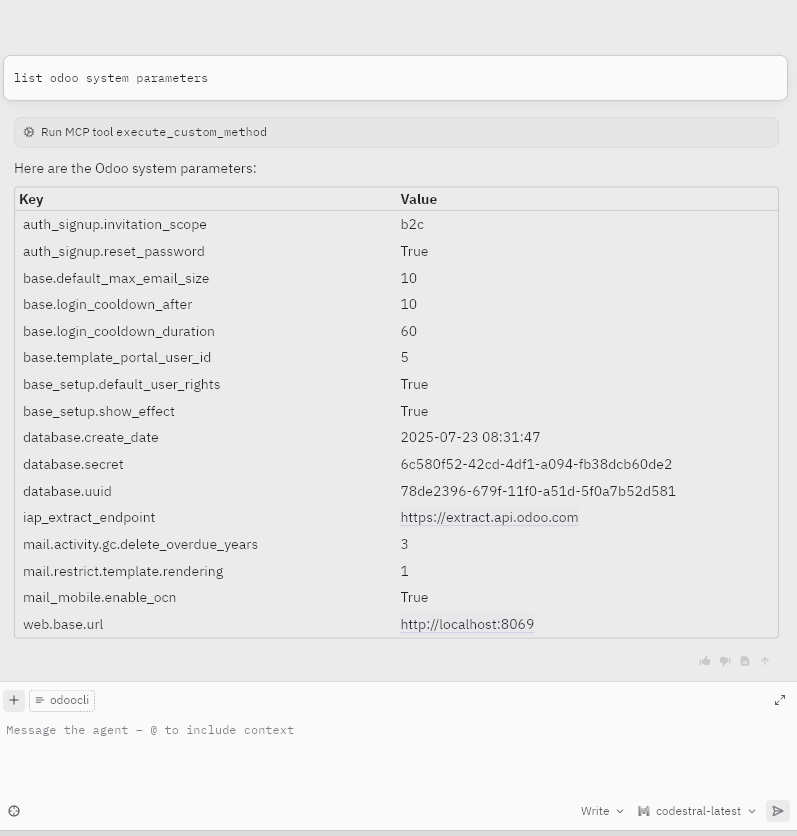Click the Value column header
797x836 pixels.
coord(419,199)
